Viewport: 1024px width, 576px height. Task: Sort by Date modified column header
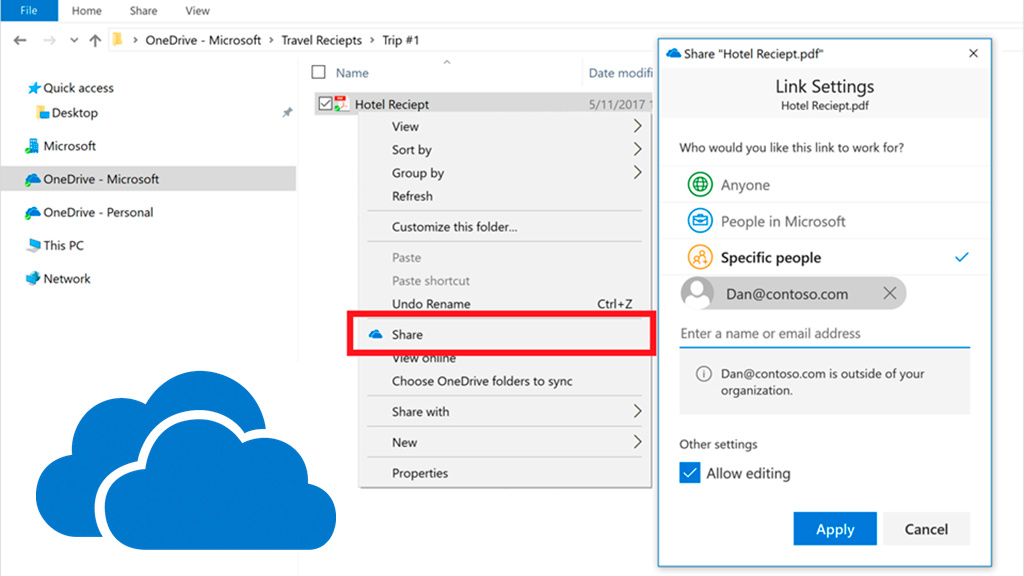(x=620, y=73)
